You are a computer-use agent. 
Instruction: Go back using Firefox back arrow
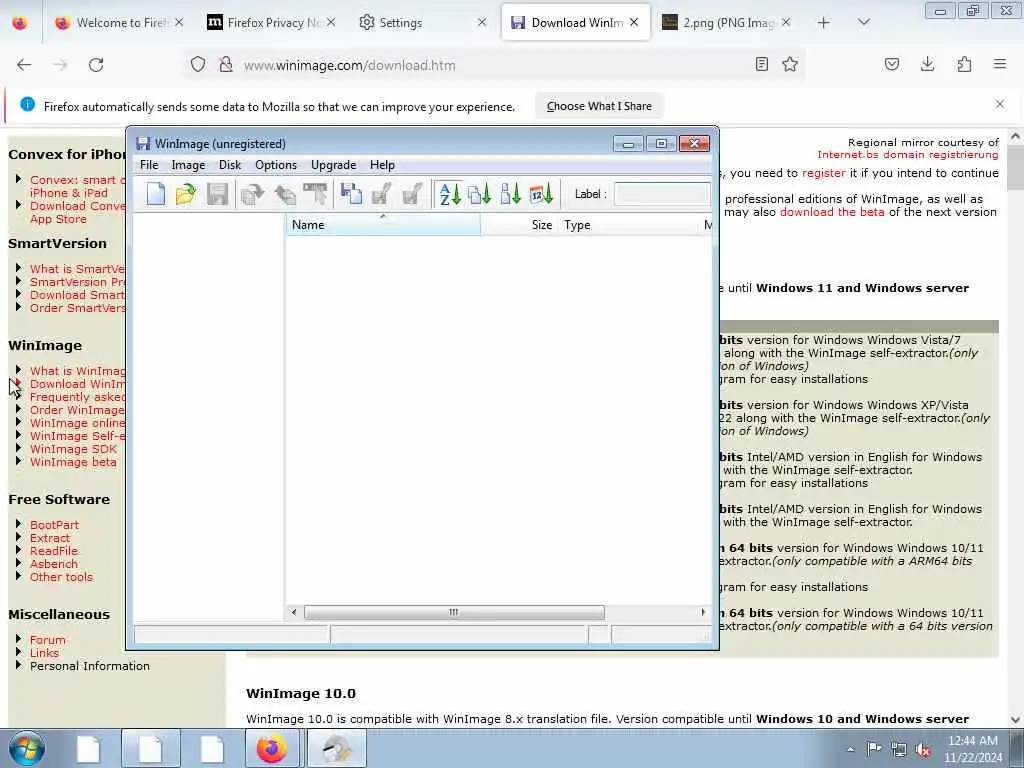pos(24,65)
